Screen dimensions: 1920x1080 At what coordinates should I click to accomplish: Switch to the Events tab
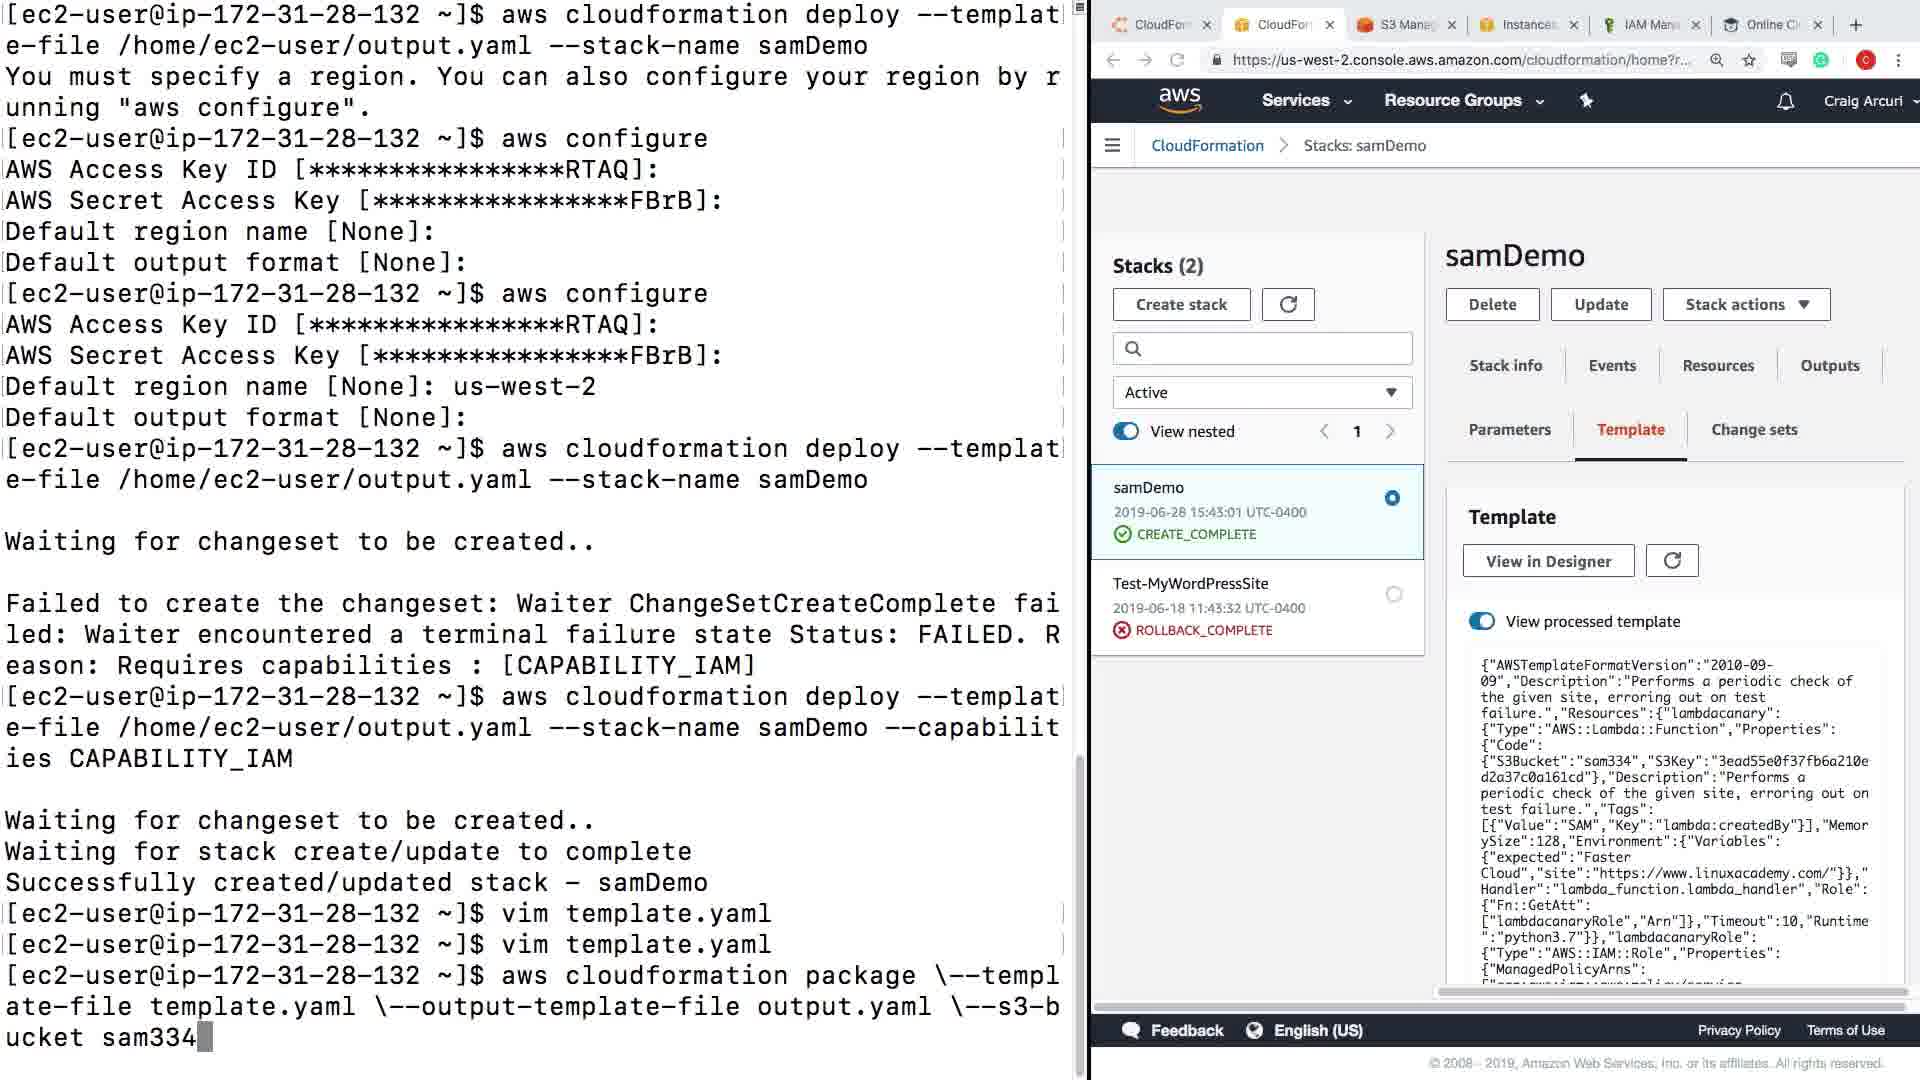[x=1612, y=366]
